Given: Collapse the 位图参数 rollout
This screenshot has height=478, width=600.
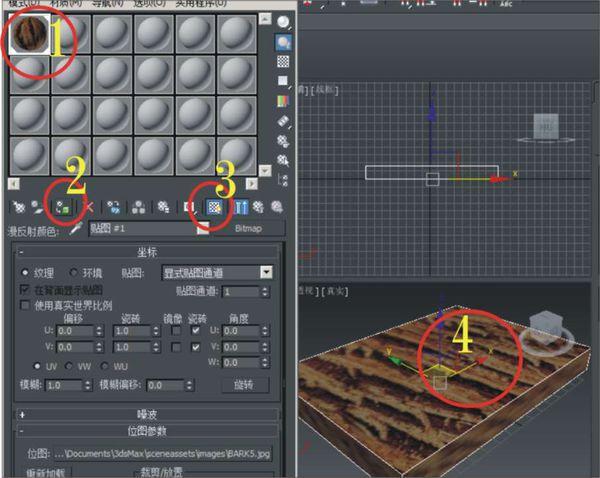Looking at the screenshot, I should (147, 431).
